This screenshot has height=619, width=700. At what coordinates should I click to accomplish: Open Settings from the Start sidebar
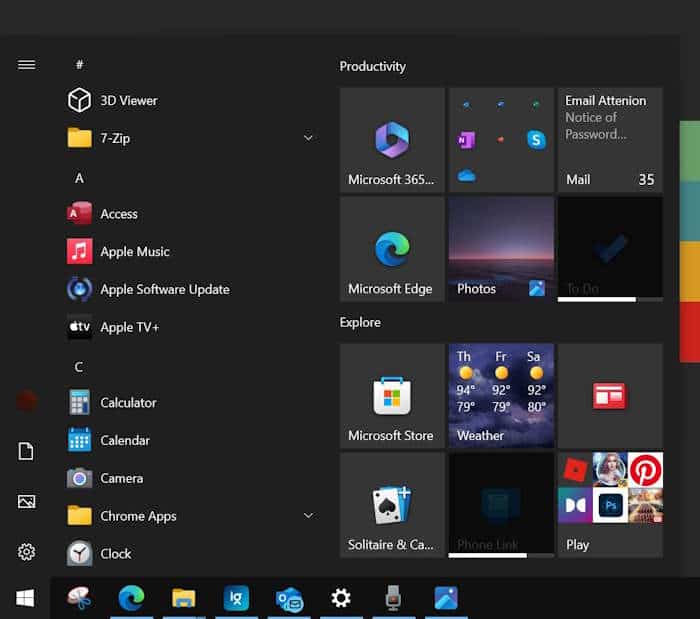pos(26,552)
